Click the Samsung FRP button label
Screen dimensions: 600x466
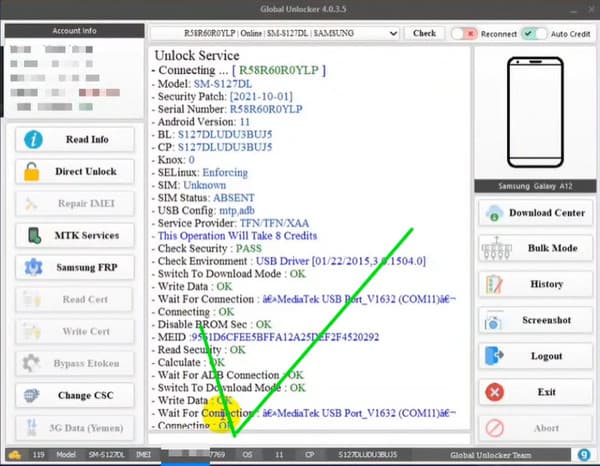(x=87, y=267)
